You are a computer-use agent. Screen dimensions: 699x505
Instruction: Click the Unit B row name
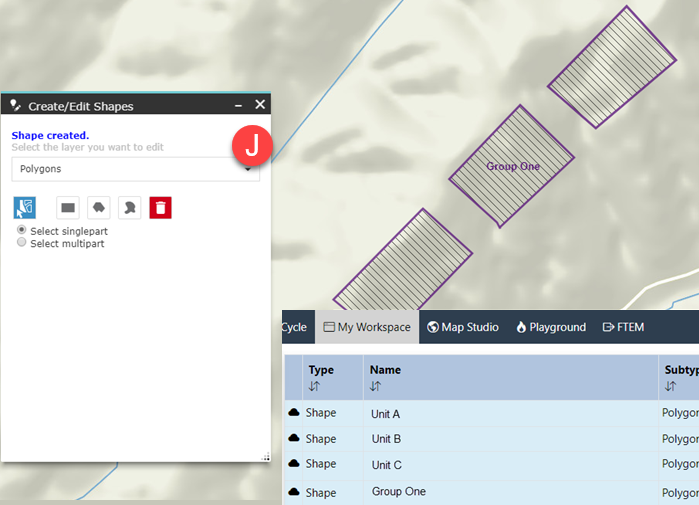tap(386, 439)
